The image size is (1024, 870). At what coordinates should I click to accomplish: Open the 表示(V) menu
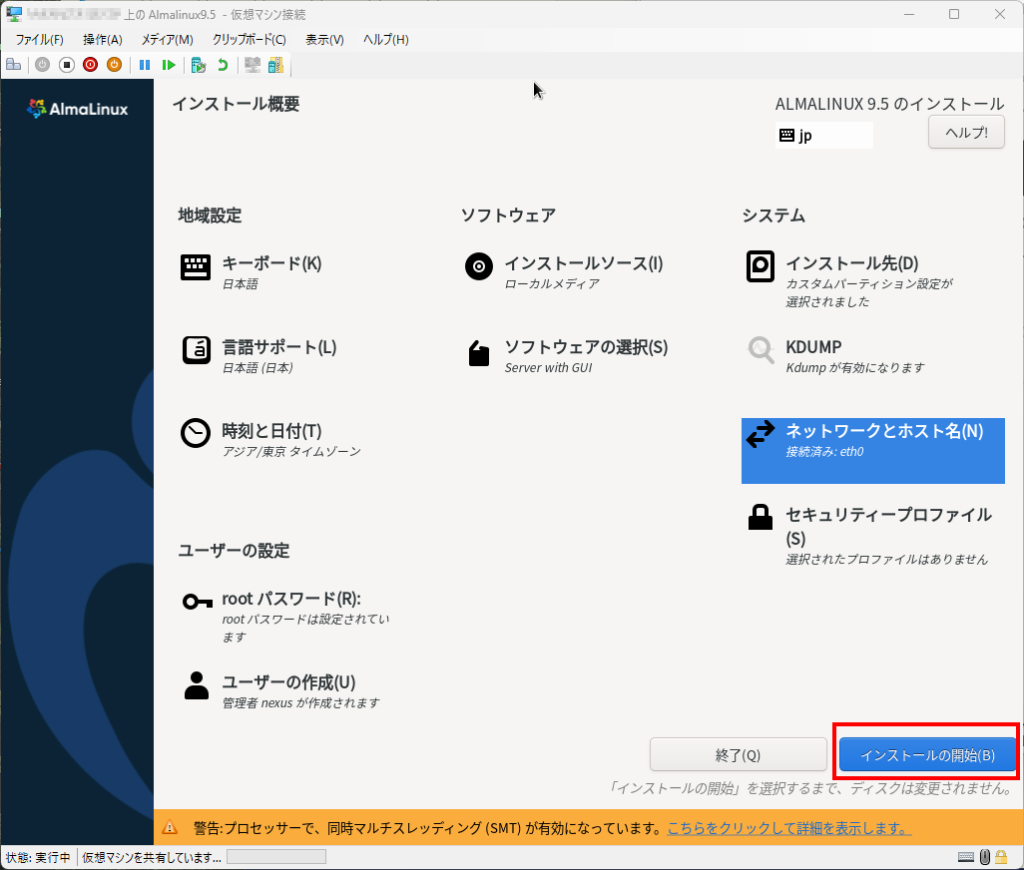coord(324,39)
